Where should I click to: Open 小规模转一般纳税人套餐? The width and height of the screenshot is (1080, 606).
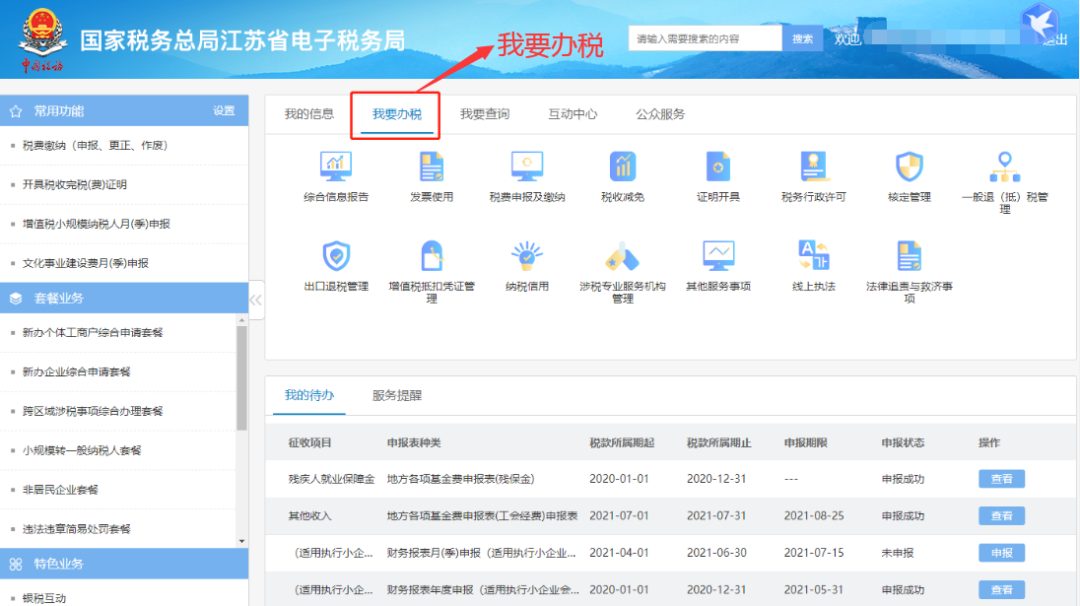pos(81,450)
